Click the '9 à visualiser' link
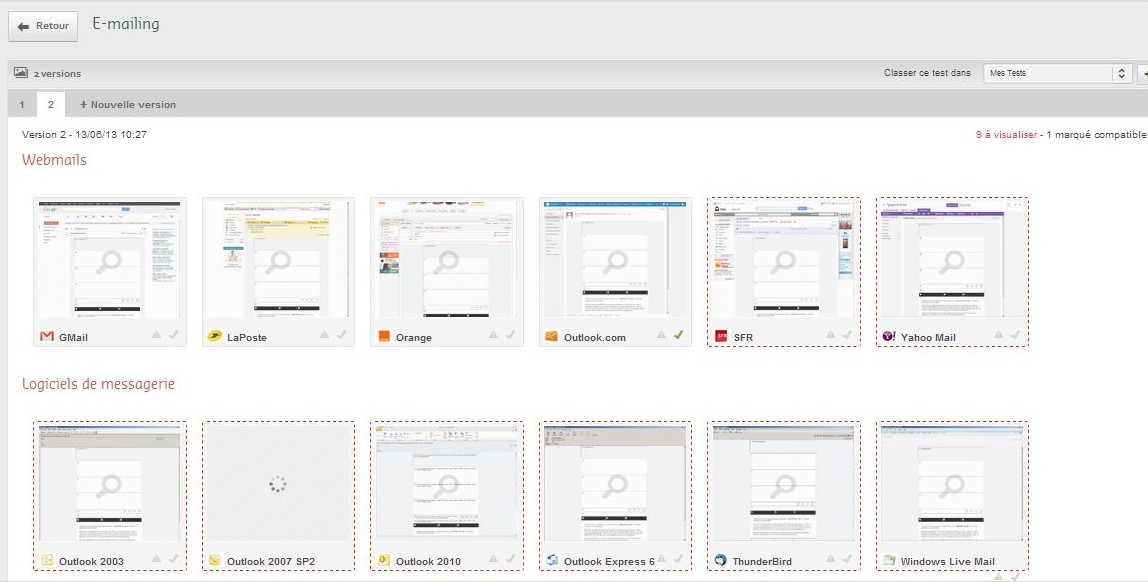This screenshot has height=582, width=1148. click(x=1006, y=134)
